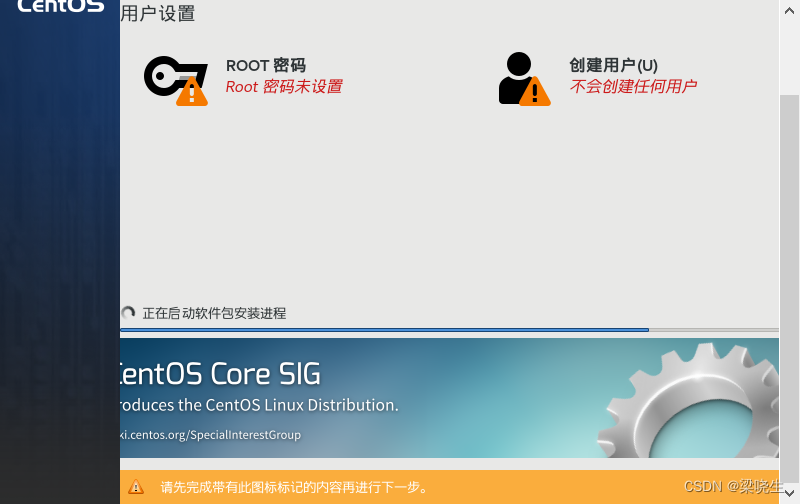Viewport: 800px width, 504px height.
Task: Select red text Root 密码未设置
Action: click(284, 87)
